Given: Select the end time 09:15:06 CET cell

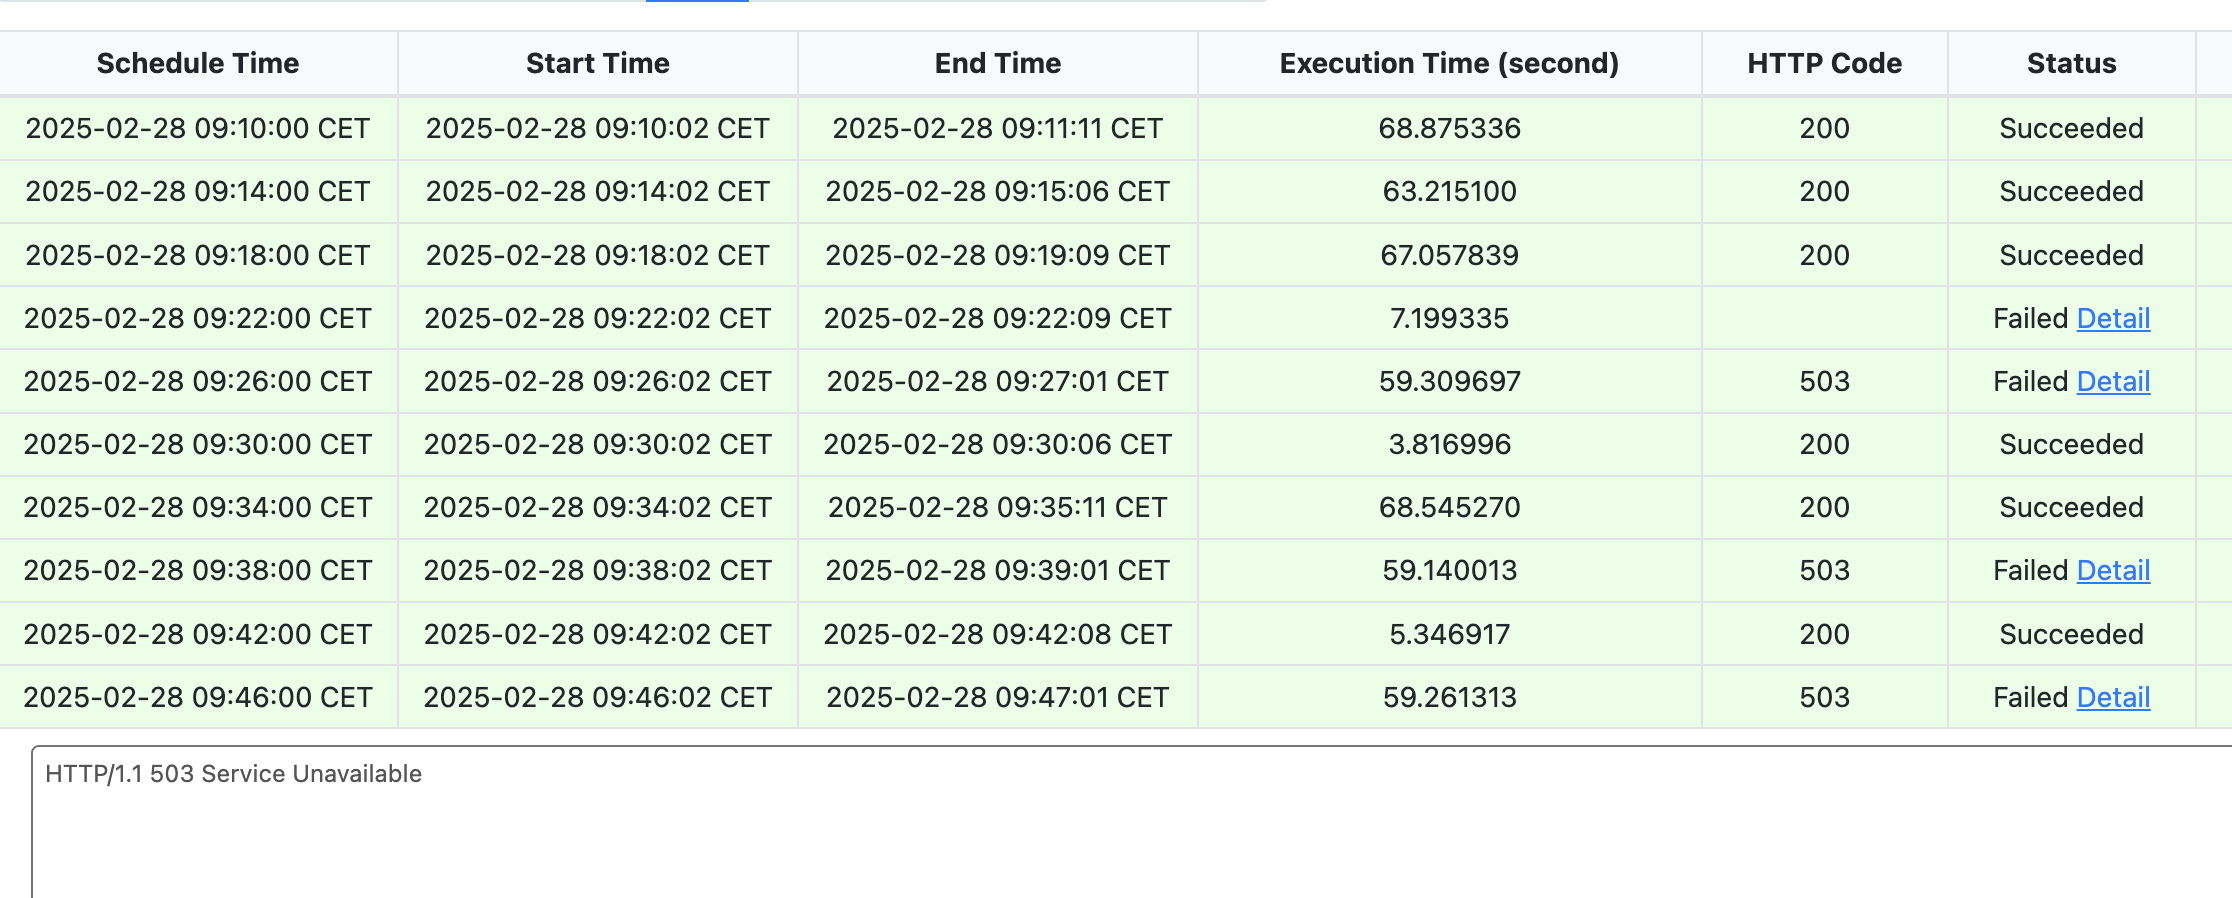Looking at the screenshot, I should click(998, 191).
